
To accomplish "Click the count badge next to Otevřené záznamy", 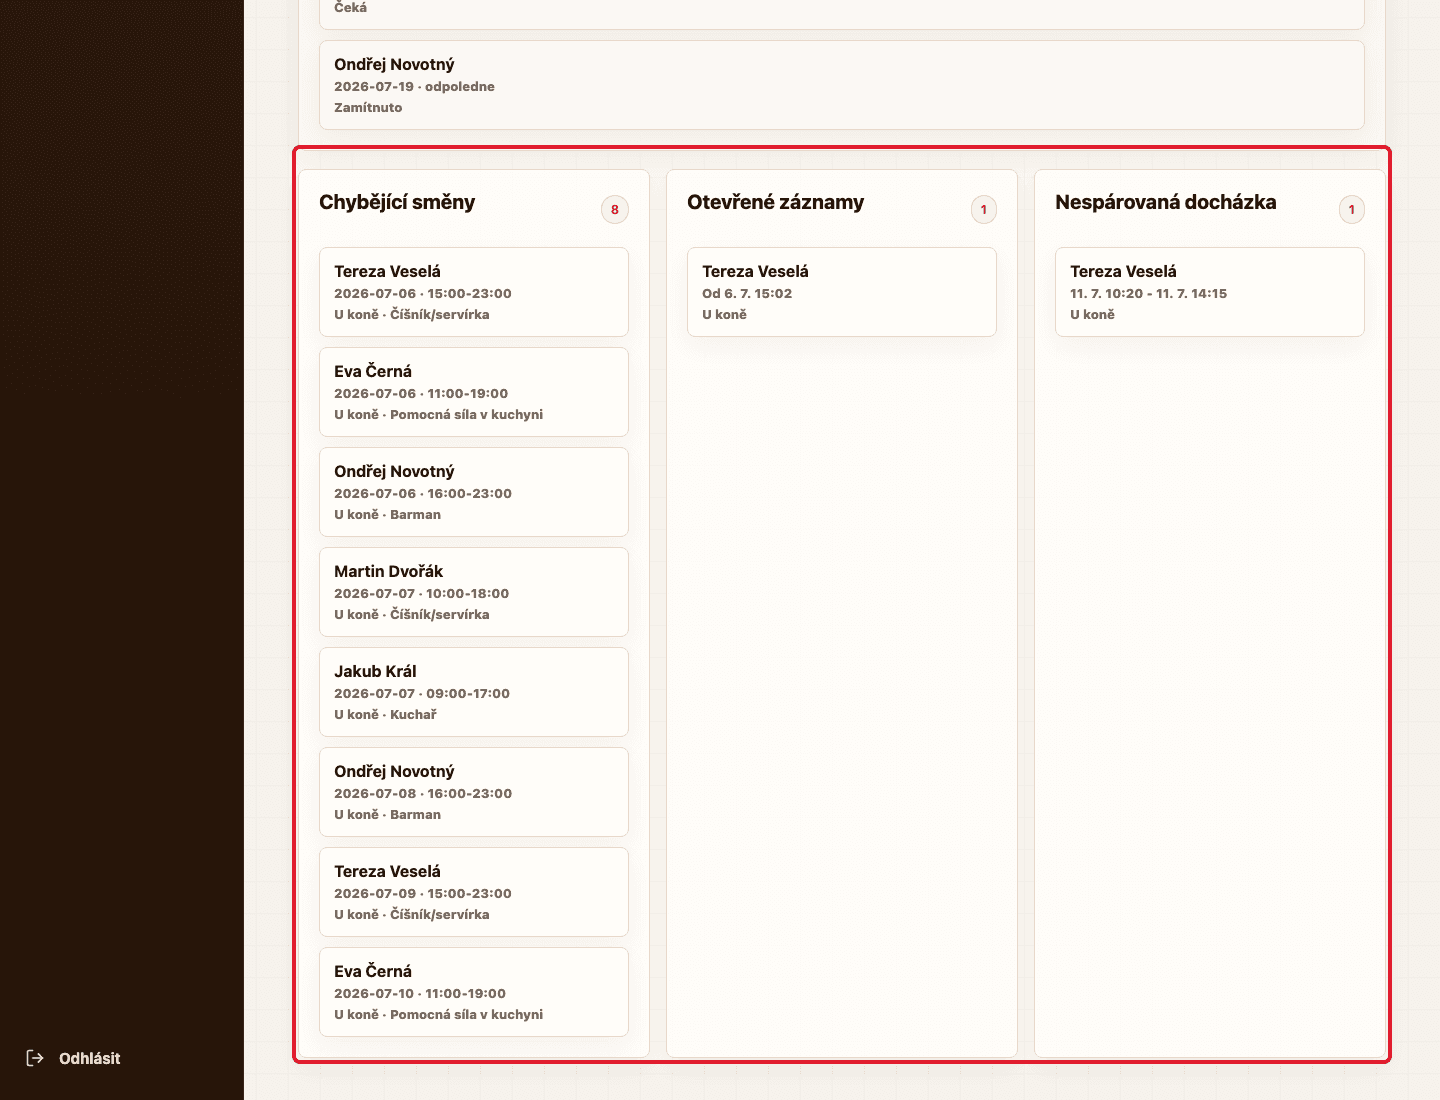I will pyautogui.click(x=984, y=209).
